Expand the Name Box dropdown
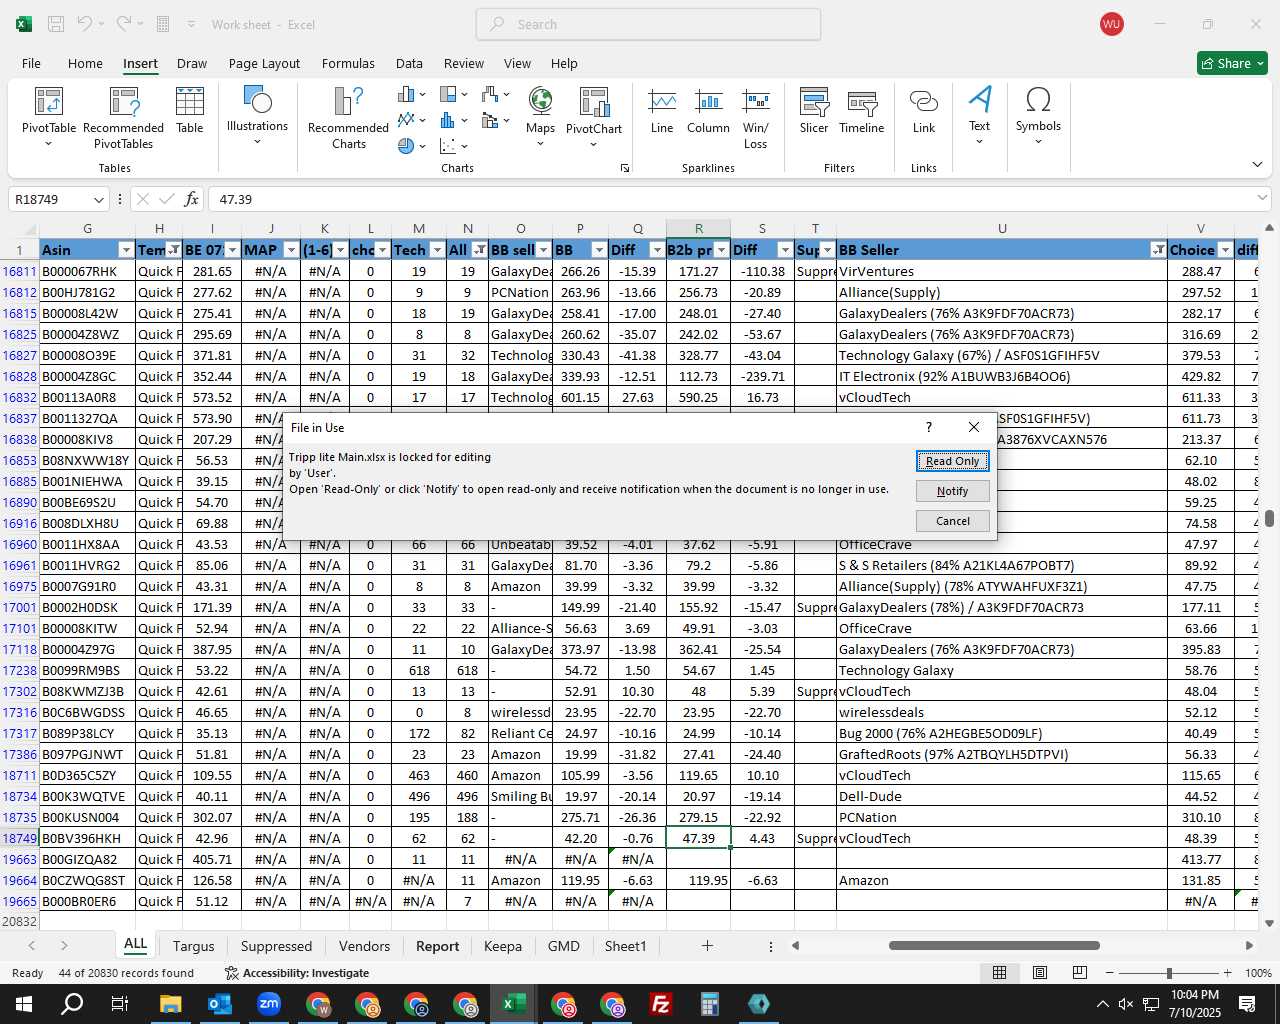 (x=98, y=200)
